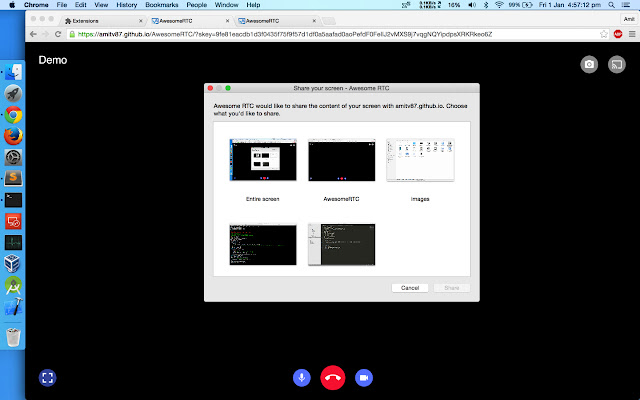The height and width of the screenshot is (400, 640).
Task: Open Sublime Text from the dock
Action: coord(13,178)
